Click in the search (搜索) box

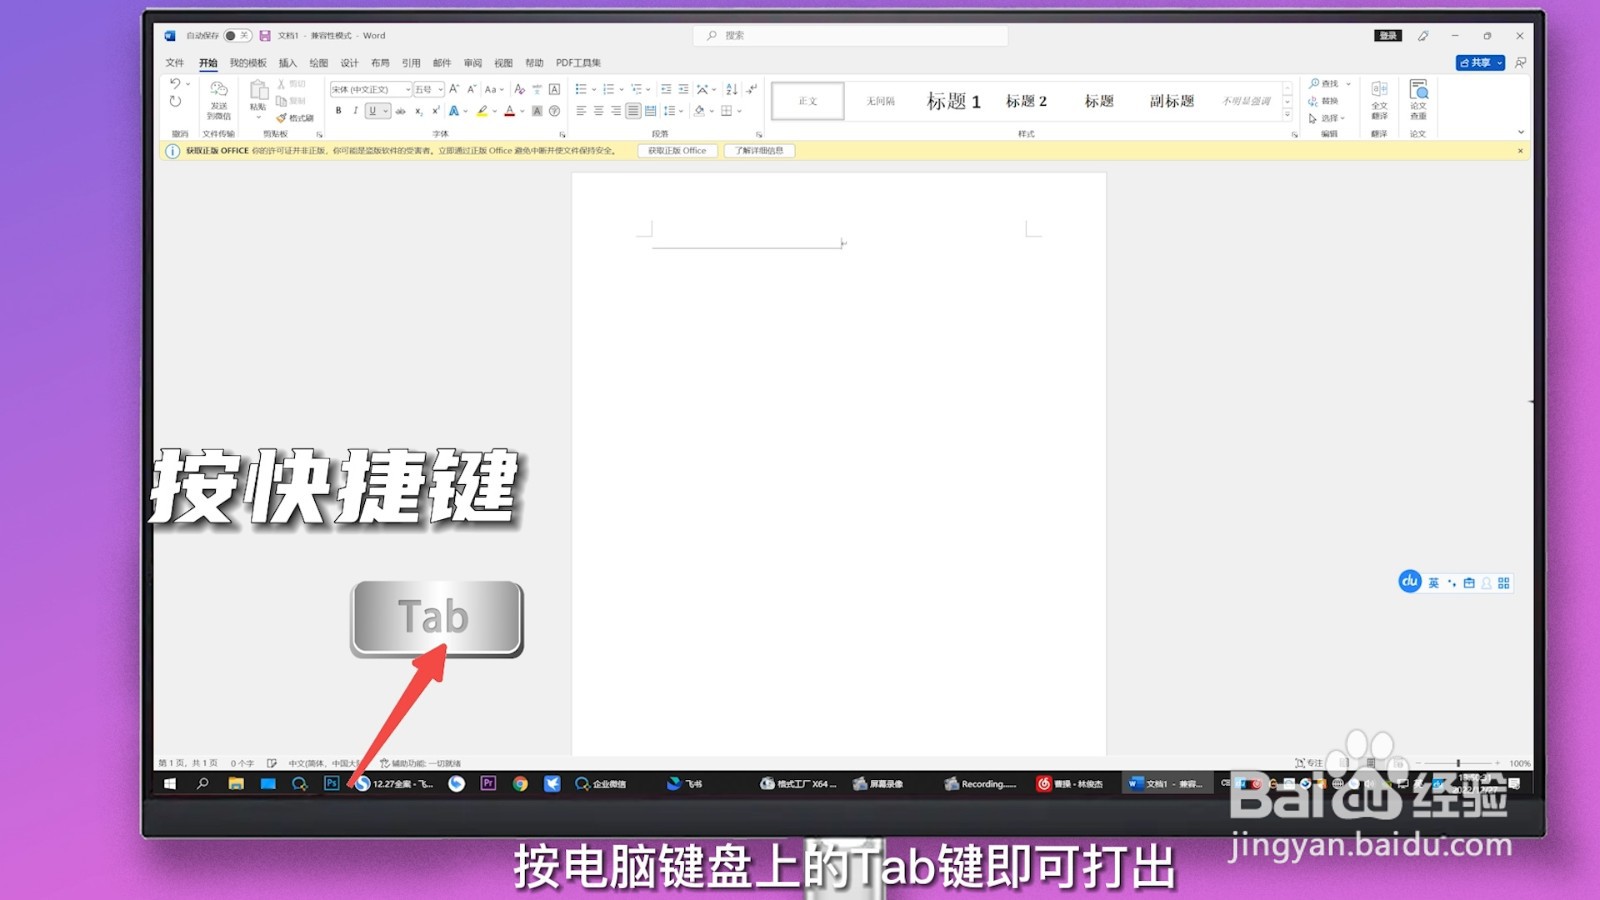coord(850,36)
